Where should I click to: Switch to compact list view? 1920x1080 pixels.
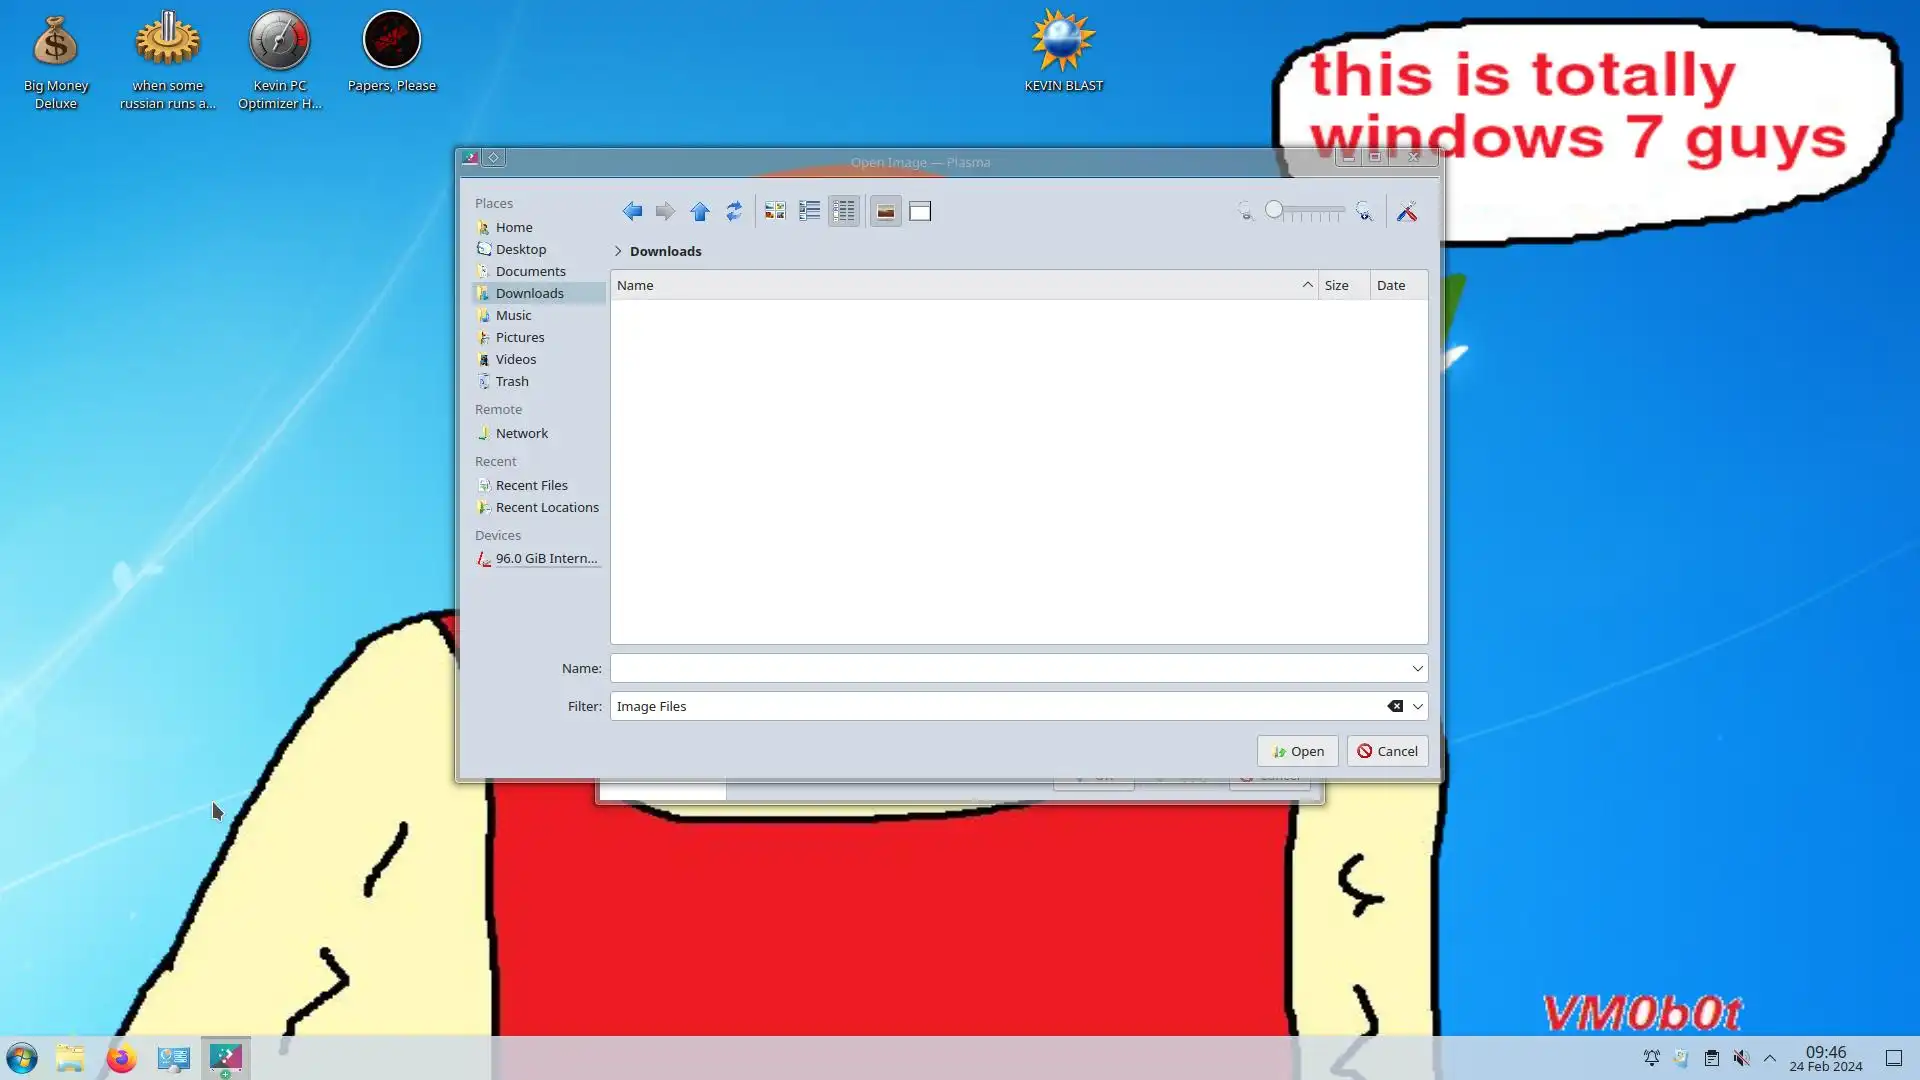(809, 211)
